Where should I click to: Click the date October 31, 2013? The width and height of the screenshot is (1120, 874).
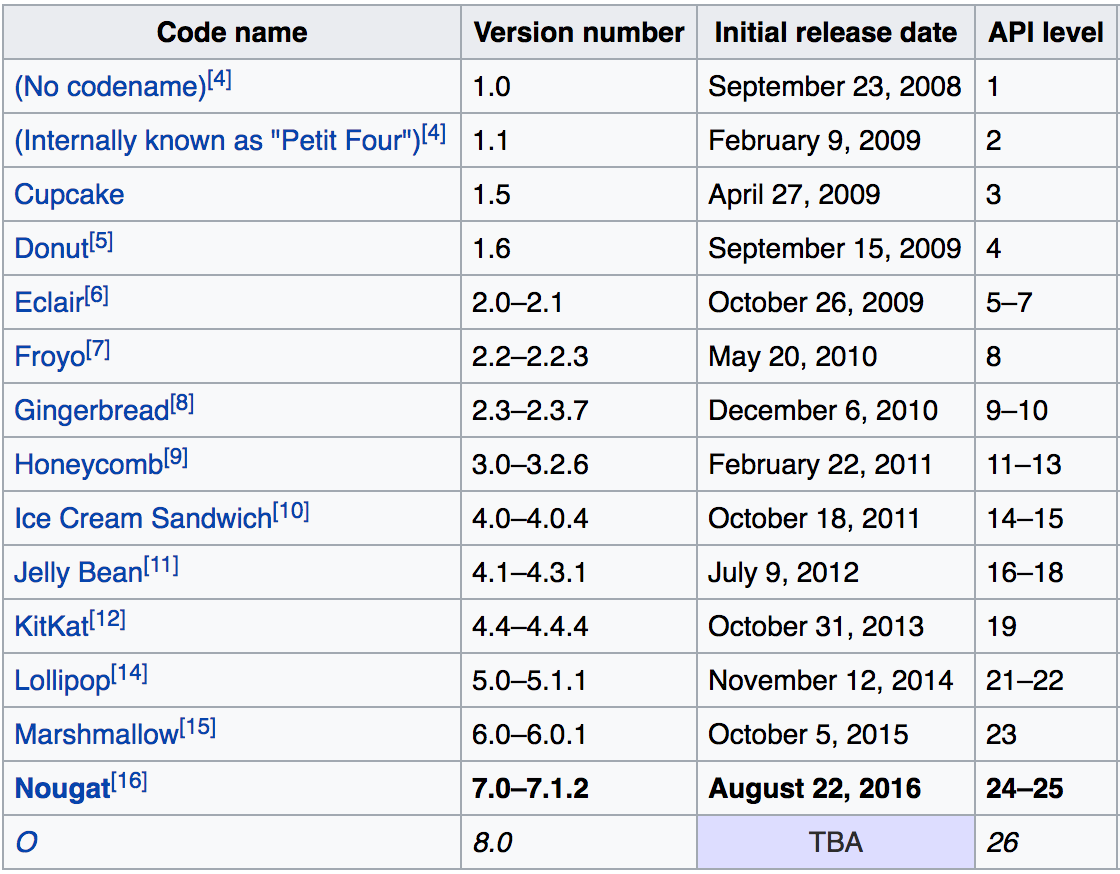click(816, 626)
